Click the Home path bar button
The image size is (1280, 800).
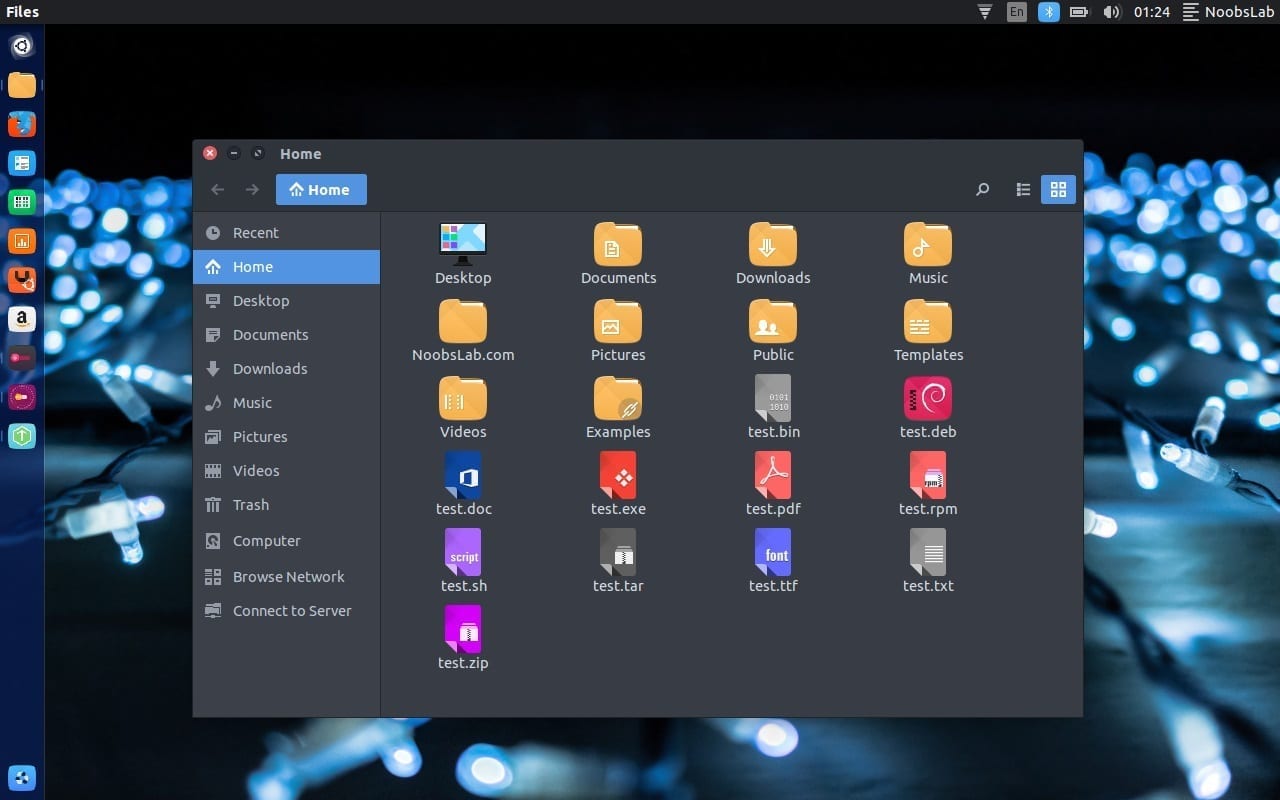[x=321, y=189]
